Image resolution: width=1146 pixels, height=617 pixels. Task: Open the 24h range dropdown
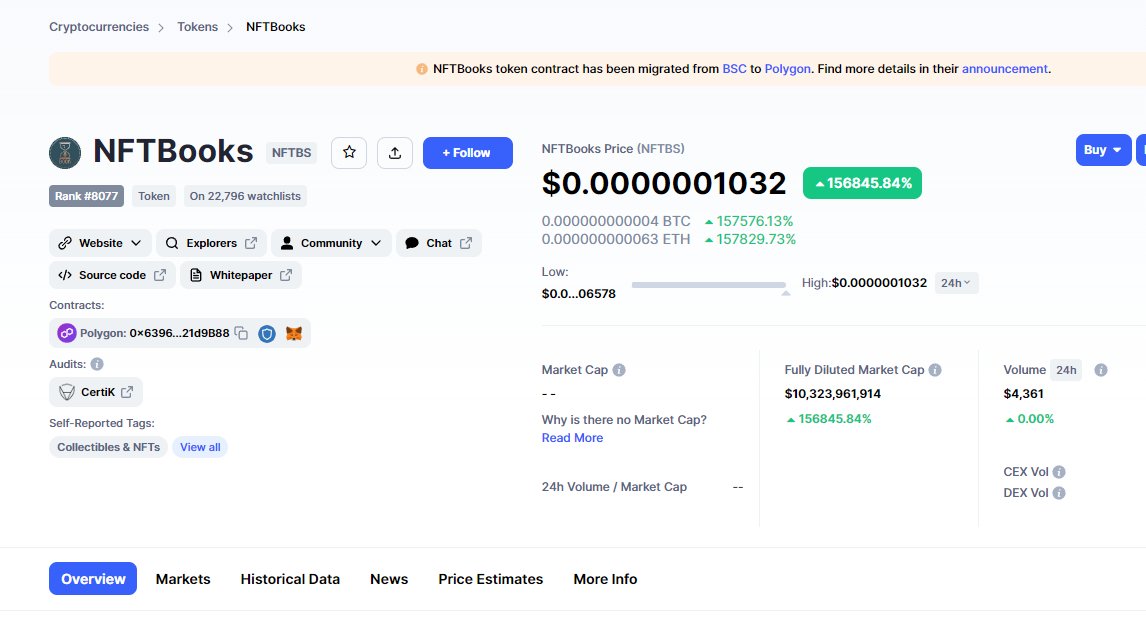(x=956, y=283)
